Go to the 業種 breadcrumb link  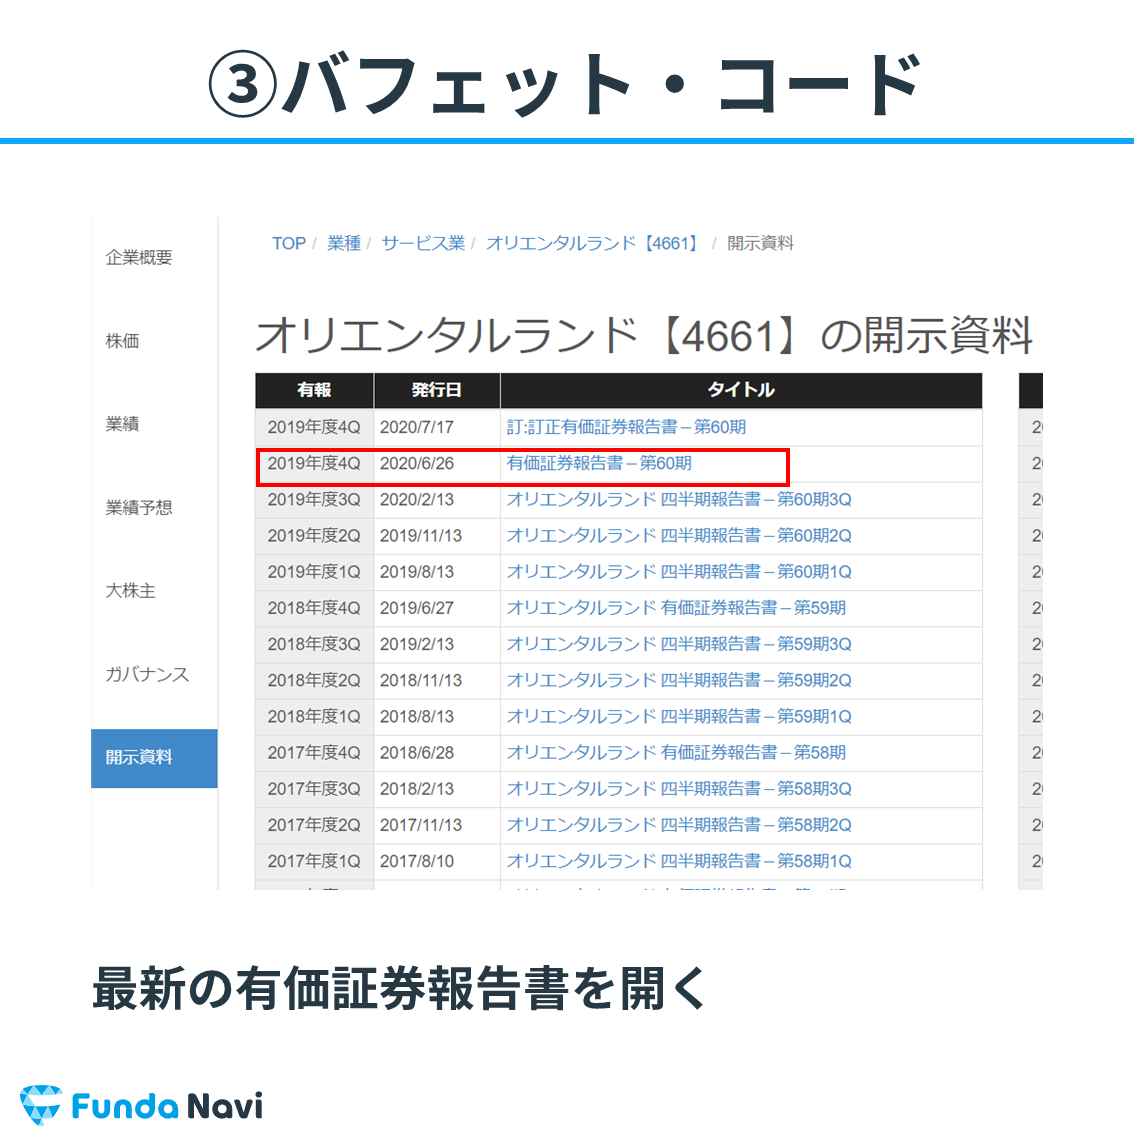coord(344,244)
